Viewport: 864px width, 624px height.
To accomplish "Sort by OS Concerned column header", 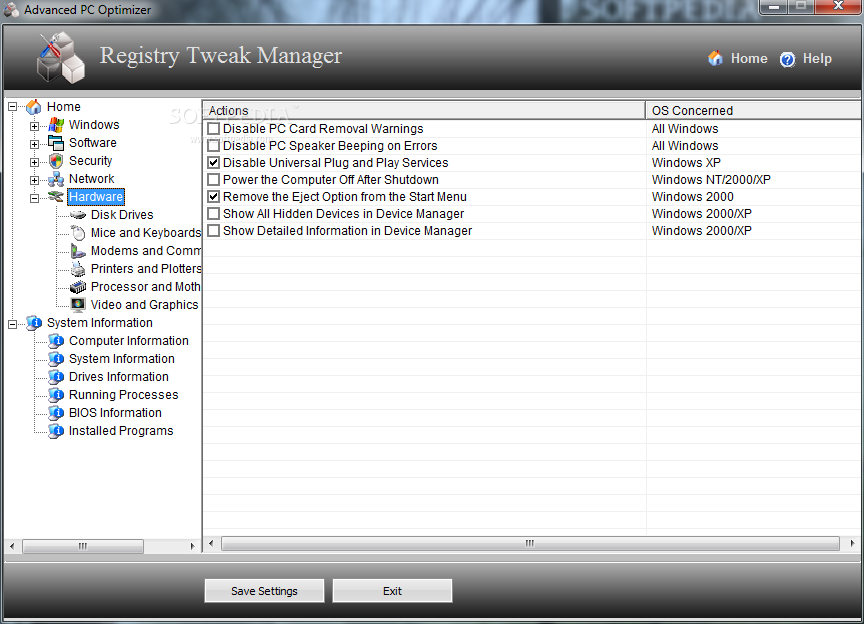I will 753,110.
